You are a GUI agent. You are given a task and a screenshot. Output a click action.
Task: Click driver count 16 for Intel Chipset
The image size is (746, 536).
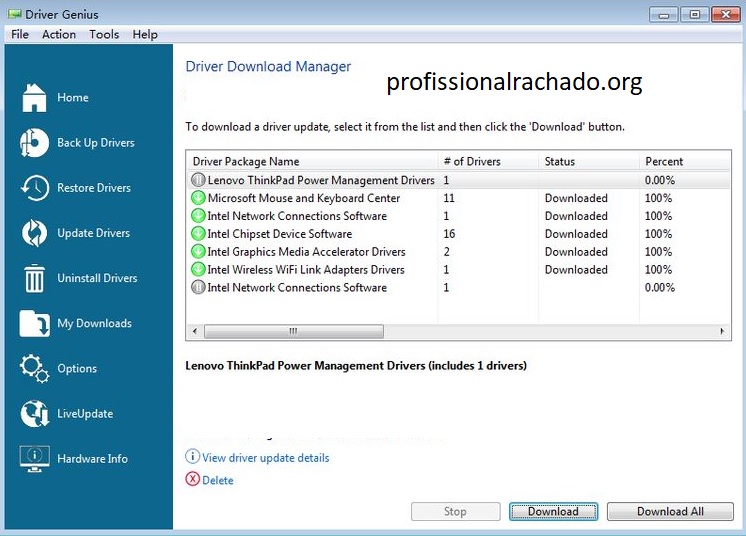tap(449, 234)
